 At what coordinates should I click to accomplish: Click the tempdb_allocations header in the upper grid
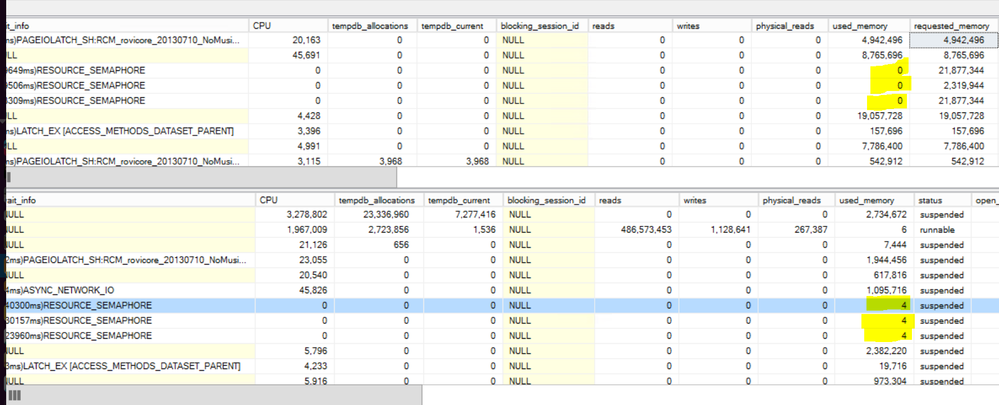(372, 25)
